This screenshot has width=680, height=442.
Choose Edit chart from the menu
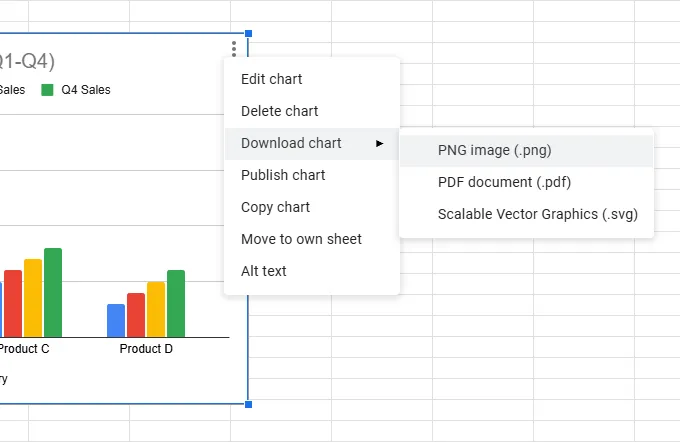click(x=271, y=79)
